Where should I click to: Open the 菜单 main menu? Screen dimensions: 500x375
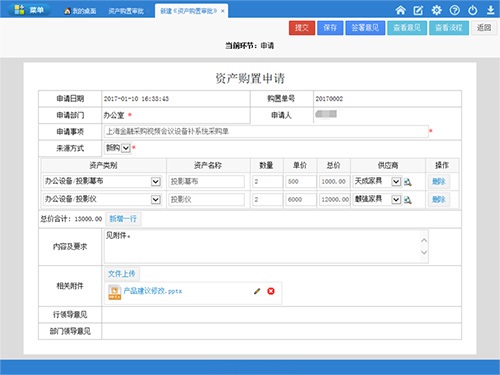(x=29, y=10)
